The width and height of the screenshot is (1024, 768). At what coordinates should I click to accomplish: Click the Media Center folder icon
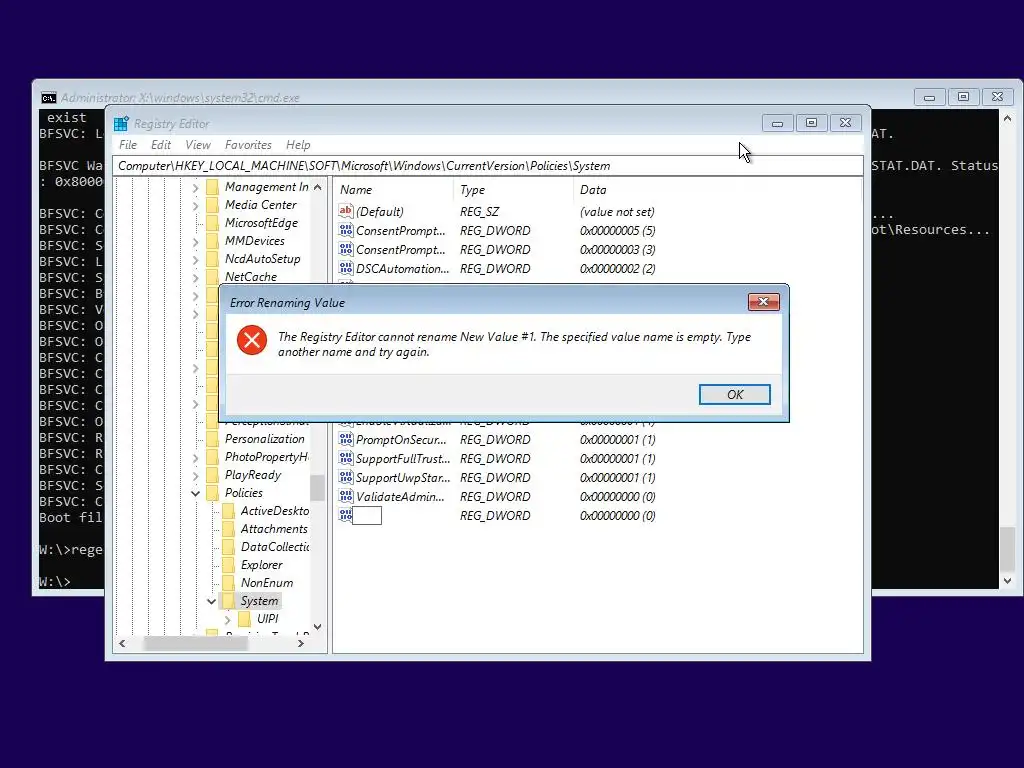coord(212,205)
